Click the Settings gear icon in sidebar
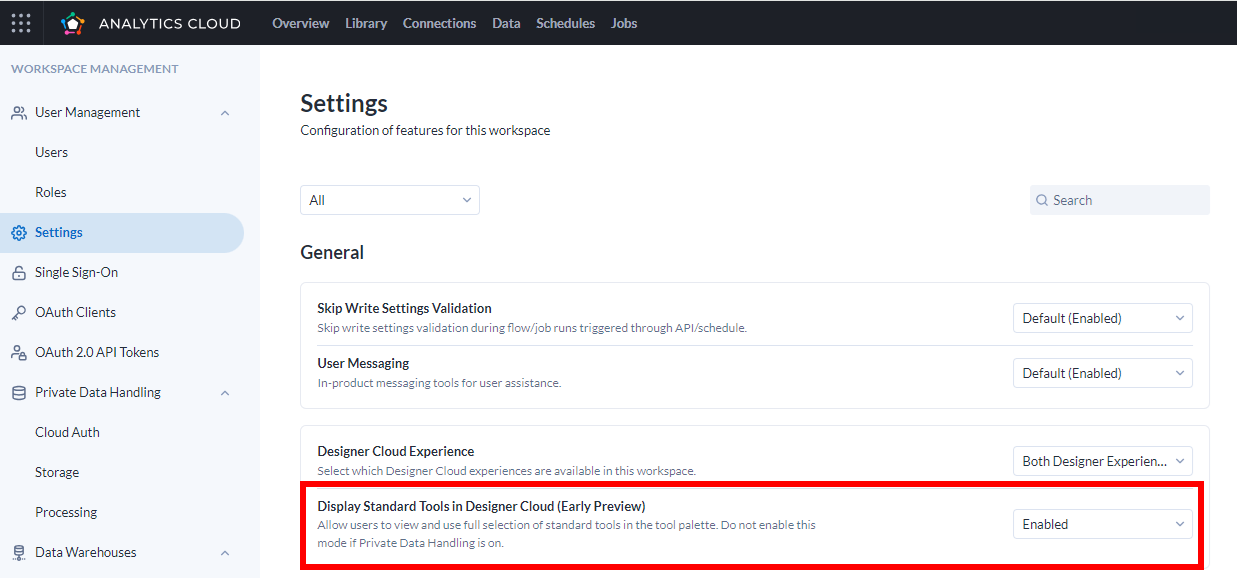The height and width of the screenshot is (578, 1237). [x=19, y=233]
